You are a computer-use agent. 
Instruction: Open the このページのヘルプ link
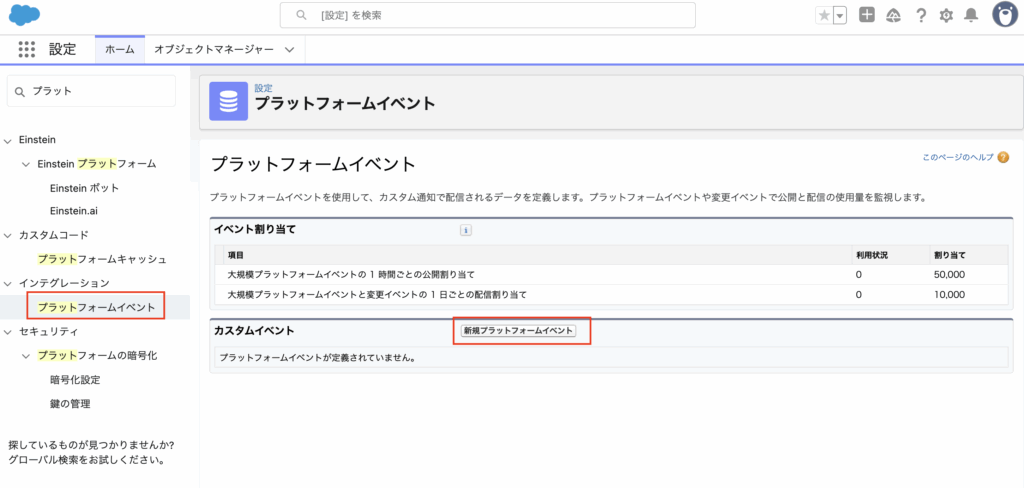tap(957, 158)
